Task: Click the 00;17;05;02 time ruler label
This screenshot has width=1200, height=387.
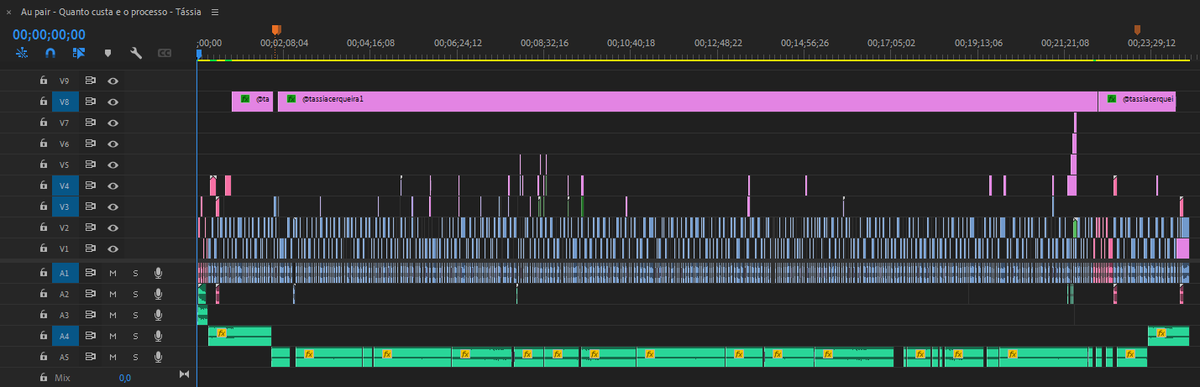Action: click(x=891, y=43)
